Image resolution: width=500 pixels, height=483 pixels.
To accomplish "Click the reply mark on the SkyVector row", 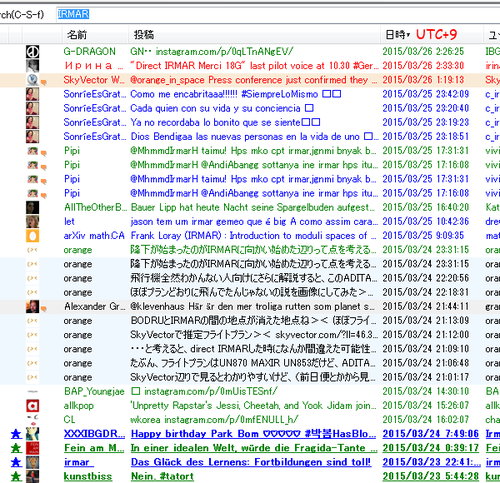I will coord(43,82).
